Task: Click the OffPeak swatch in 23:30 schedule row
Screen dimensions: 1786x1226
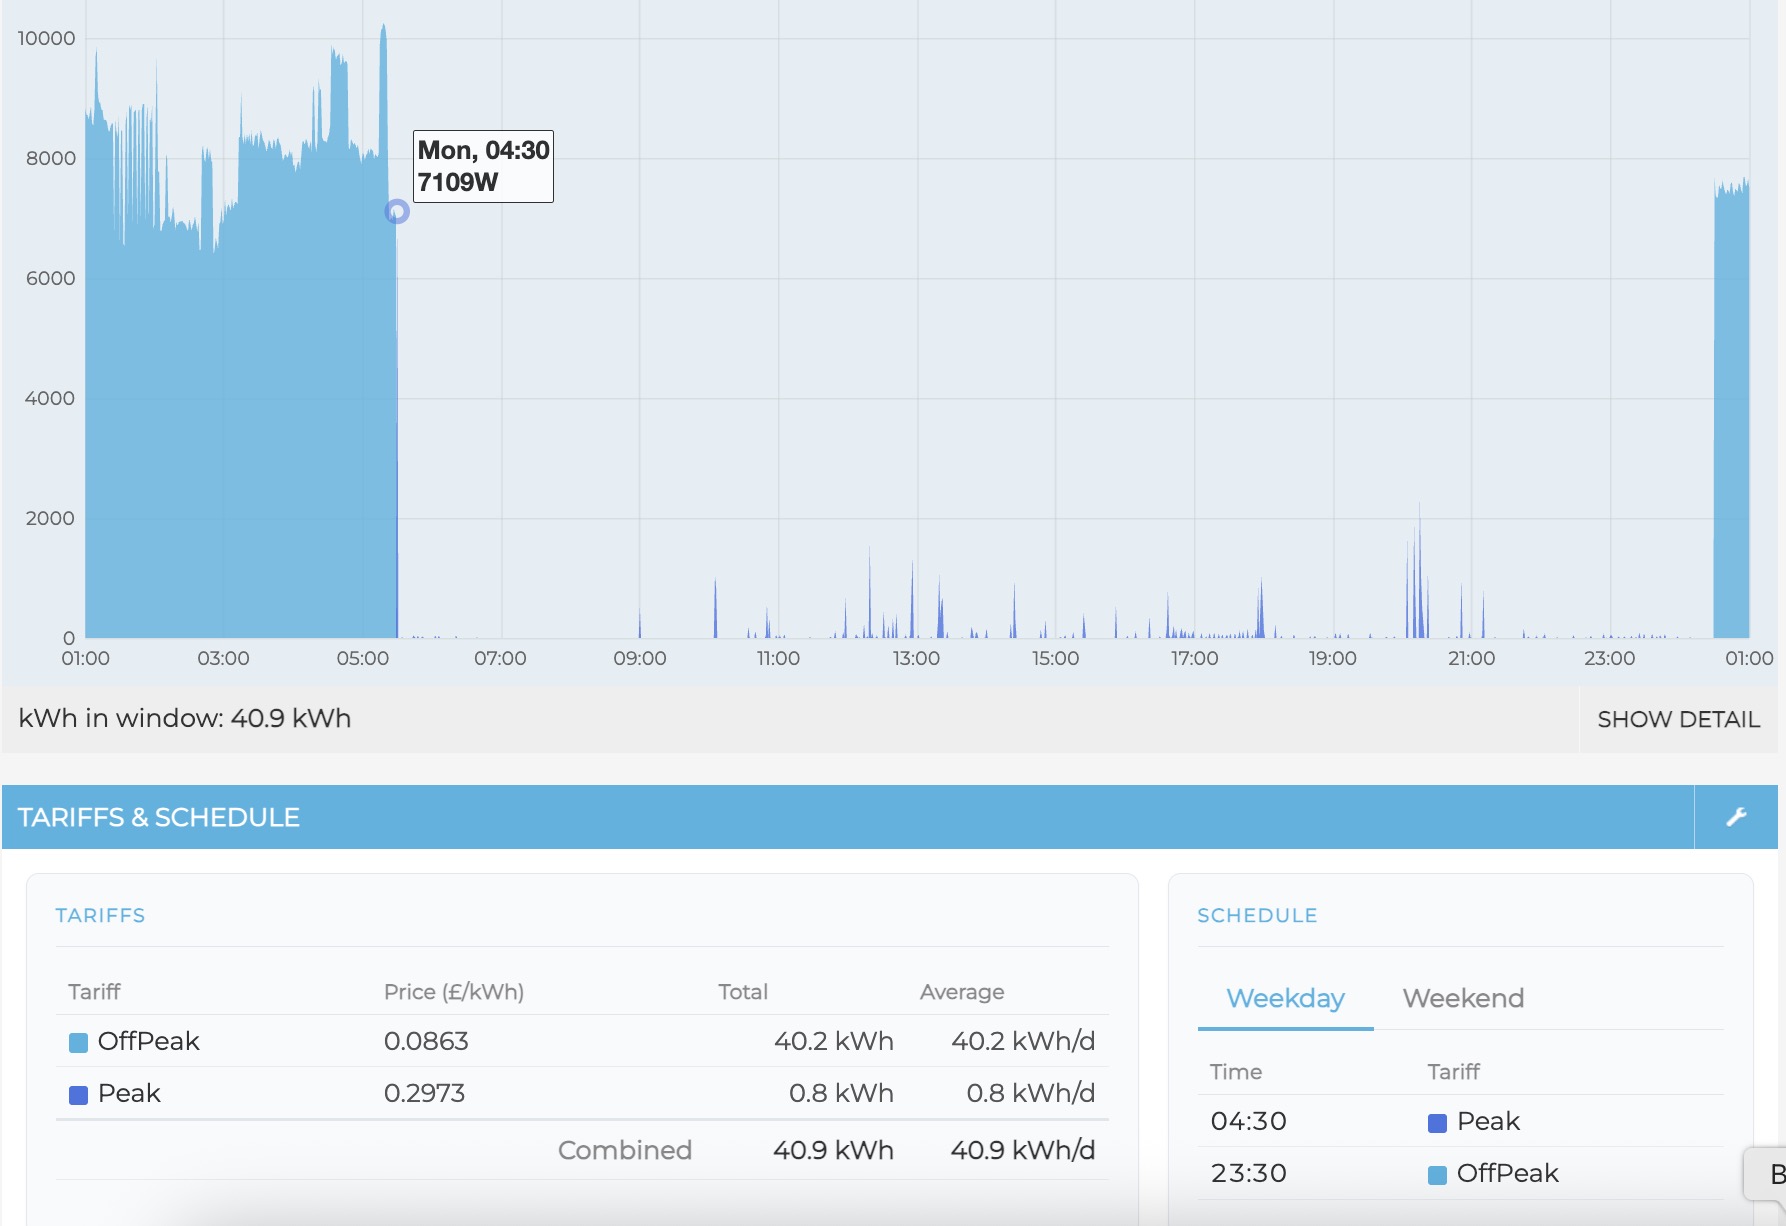Action: click(x=1437, y=1175)
